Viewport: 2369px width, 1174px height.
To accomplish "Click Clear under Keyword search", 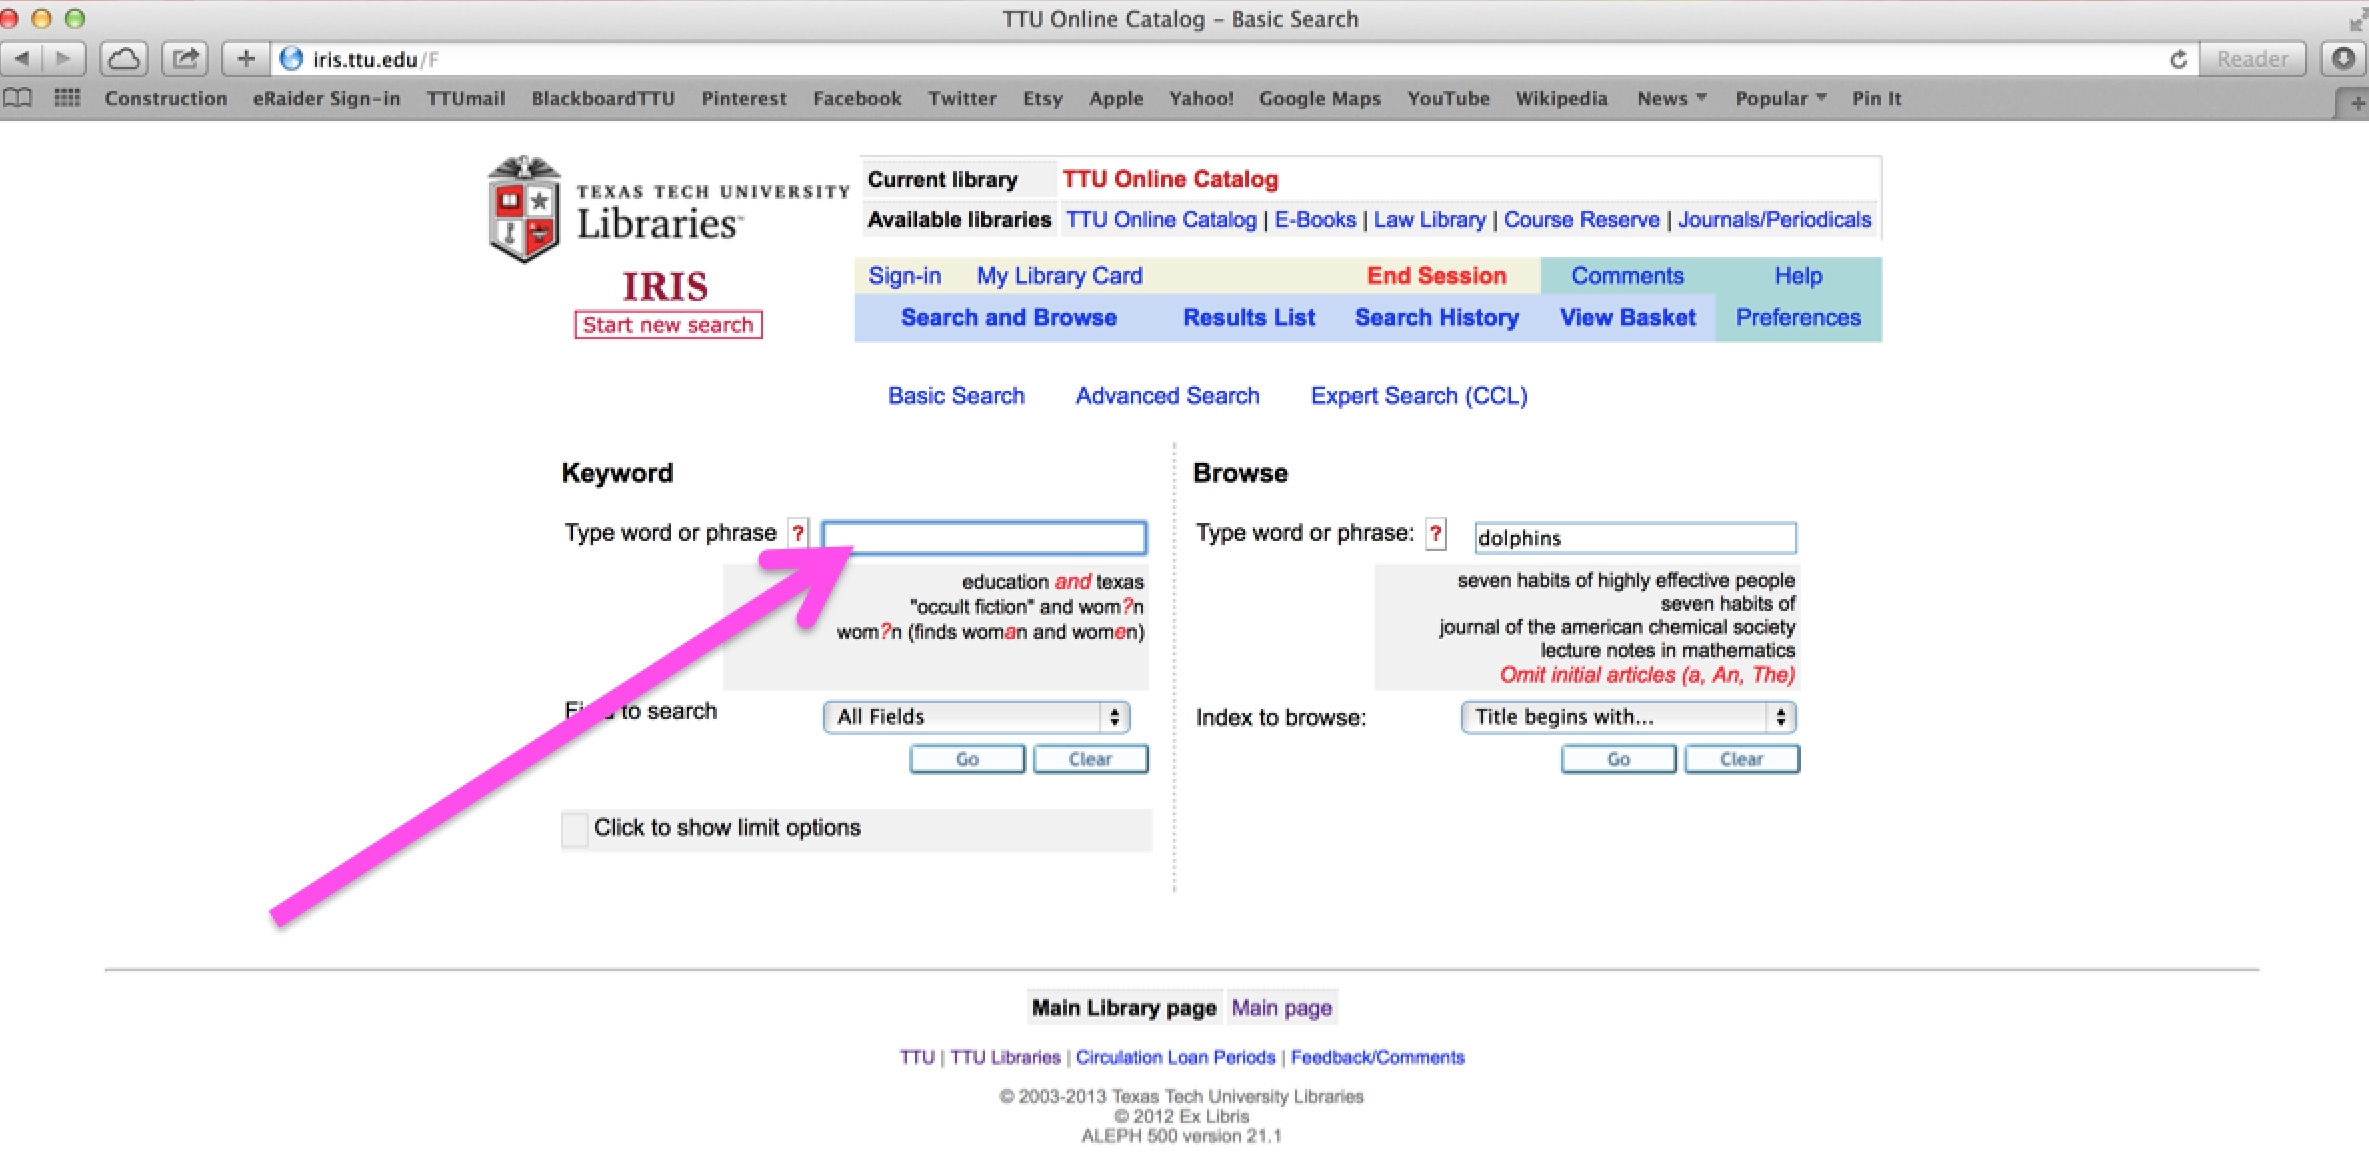I will pyautogui.click(x=1090, y=759).
